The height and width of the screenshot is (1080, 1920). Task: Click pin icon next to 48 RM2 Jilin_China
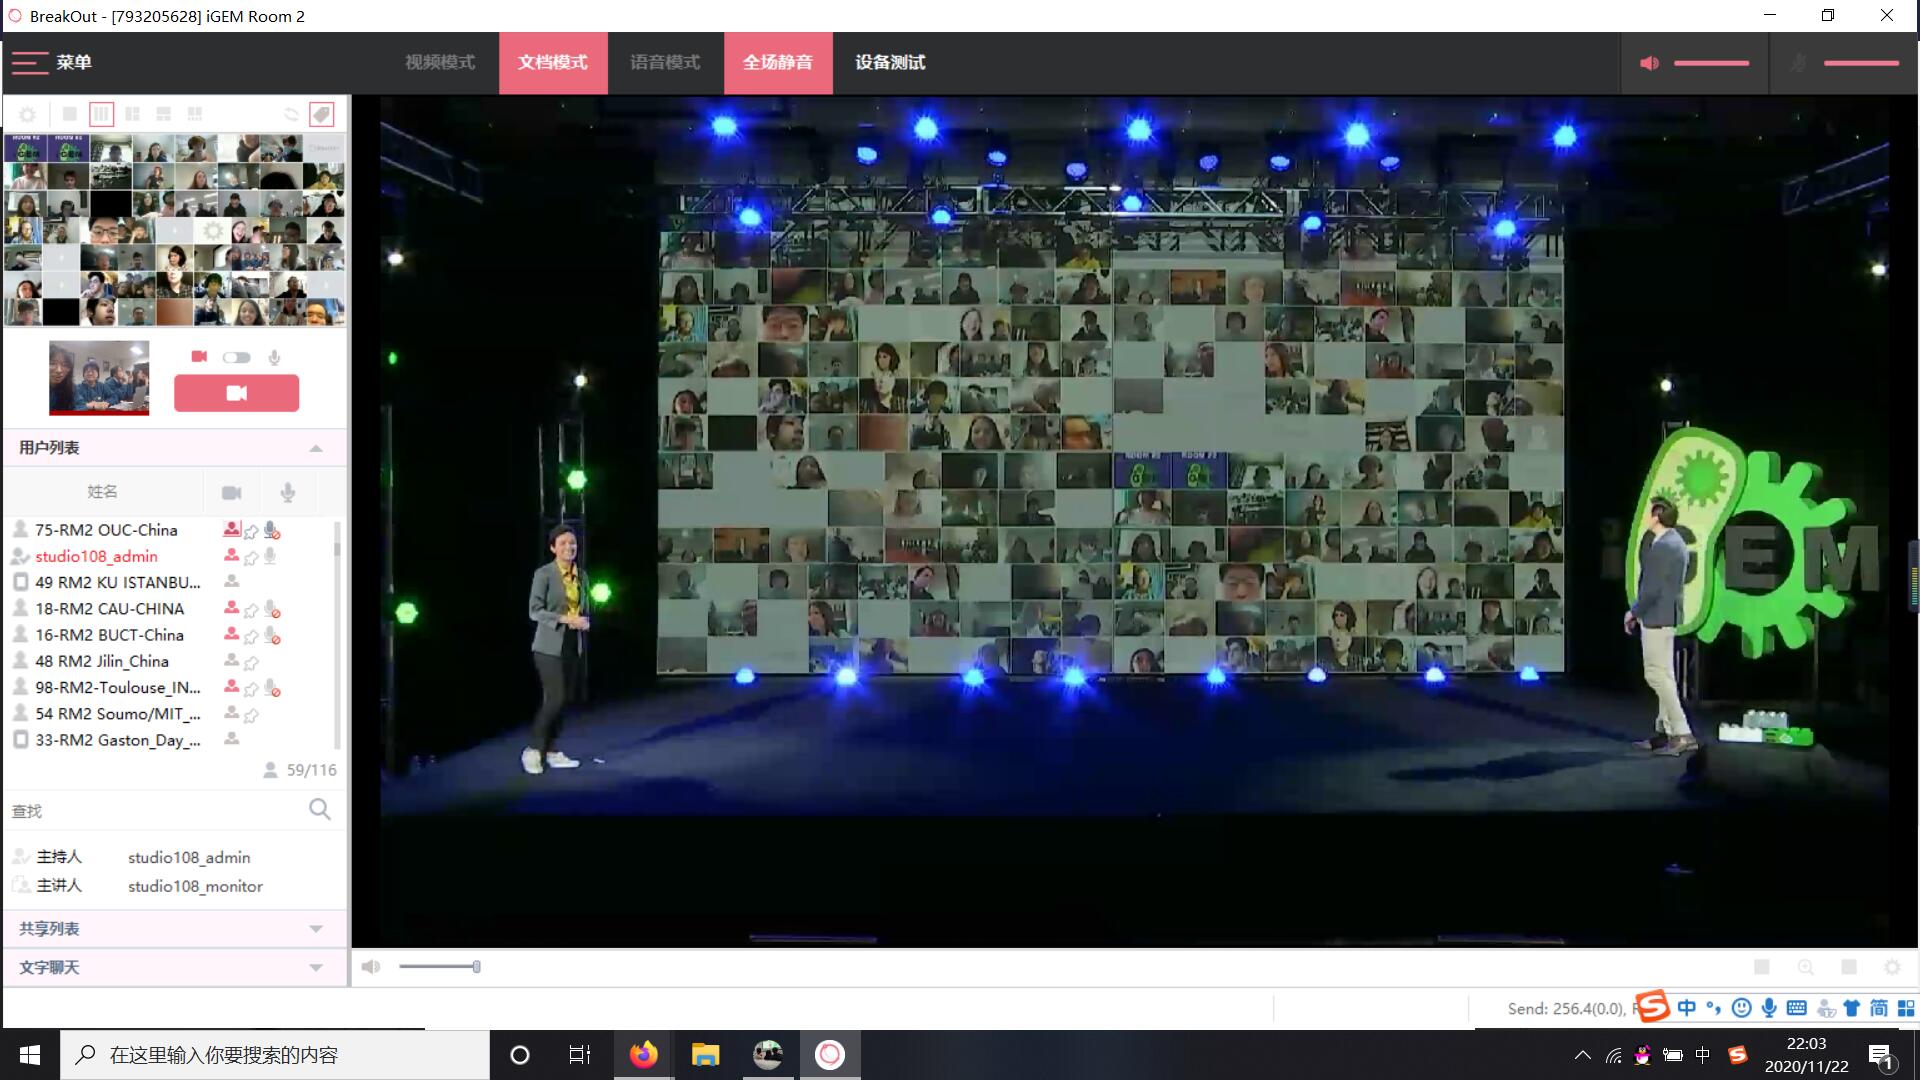pos(252,662)
